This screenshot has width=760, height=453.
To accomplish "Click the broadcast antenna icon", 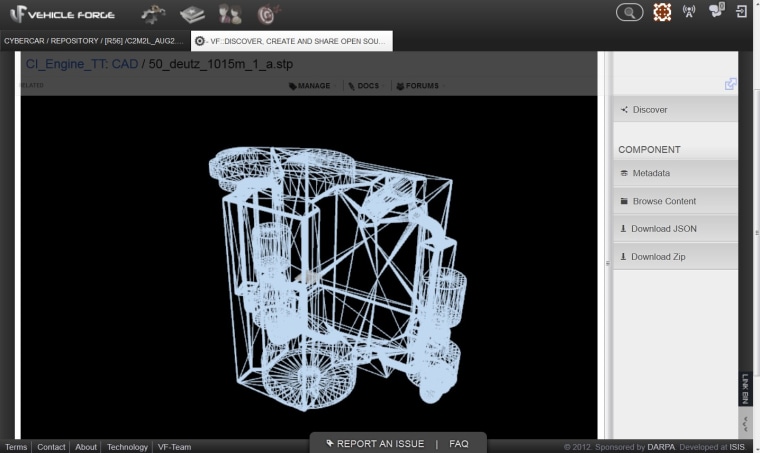I will (689, 12).
